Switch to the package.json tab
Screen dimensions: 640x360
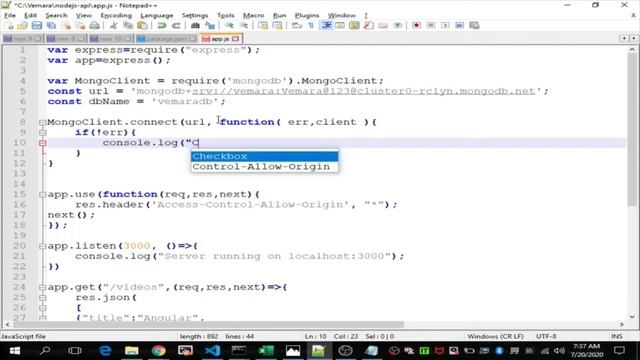click(166, 39)
